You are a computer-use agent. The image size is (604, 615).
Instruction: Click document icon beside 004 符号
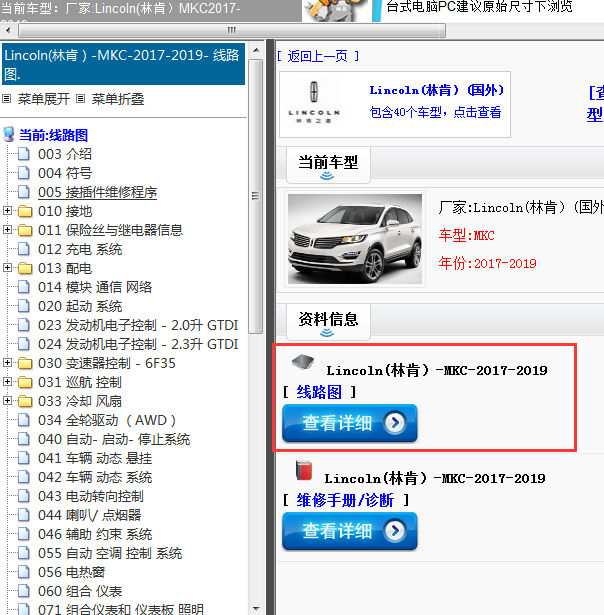(x=24, y=173)
